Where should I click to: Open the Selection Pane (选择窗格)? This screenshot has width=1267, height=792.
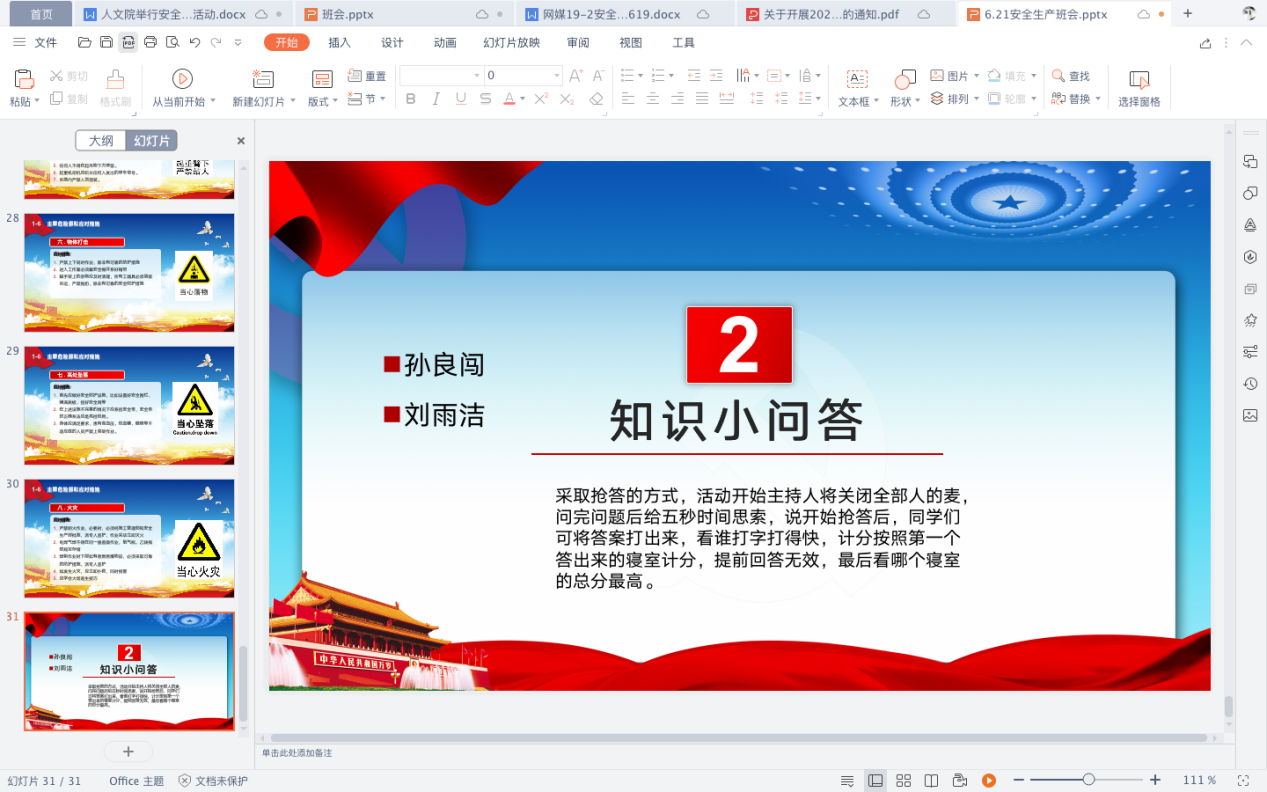[1139, 80]
